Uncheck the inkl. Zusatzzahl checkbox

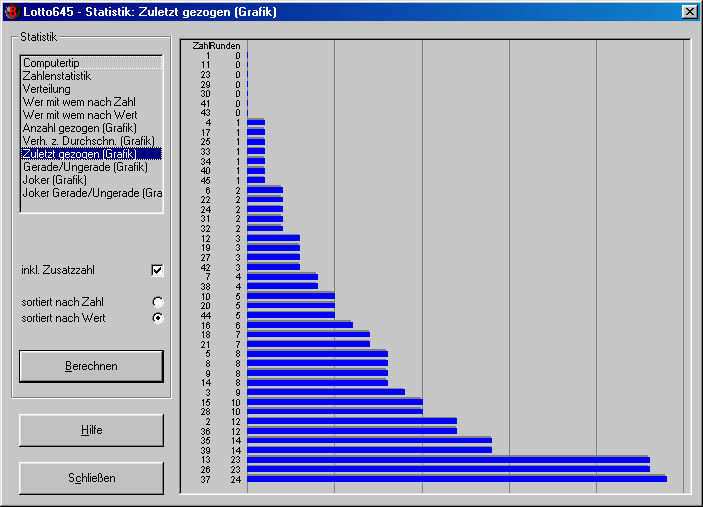click(x=157, y=270)
